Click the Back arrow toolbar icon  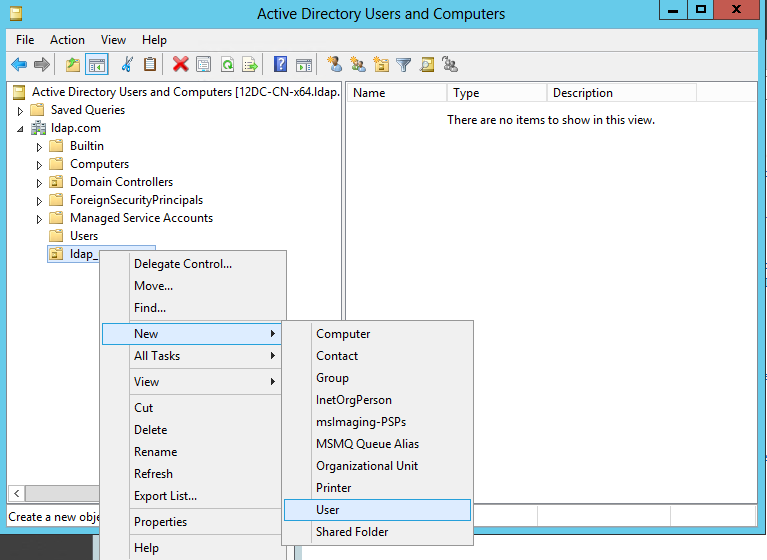[19, 65]
